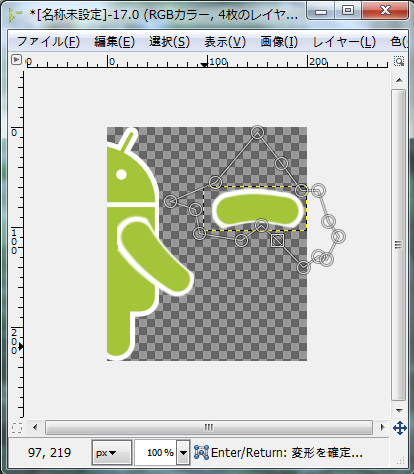Click the rightmost cage control point
This screenshot has width=414, height=474.
338,236
